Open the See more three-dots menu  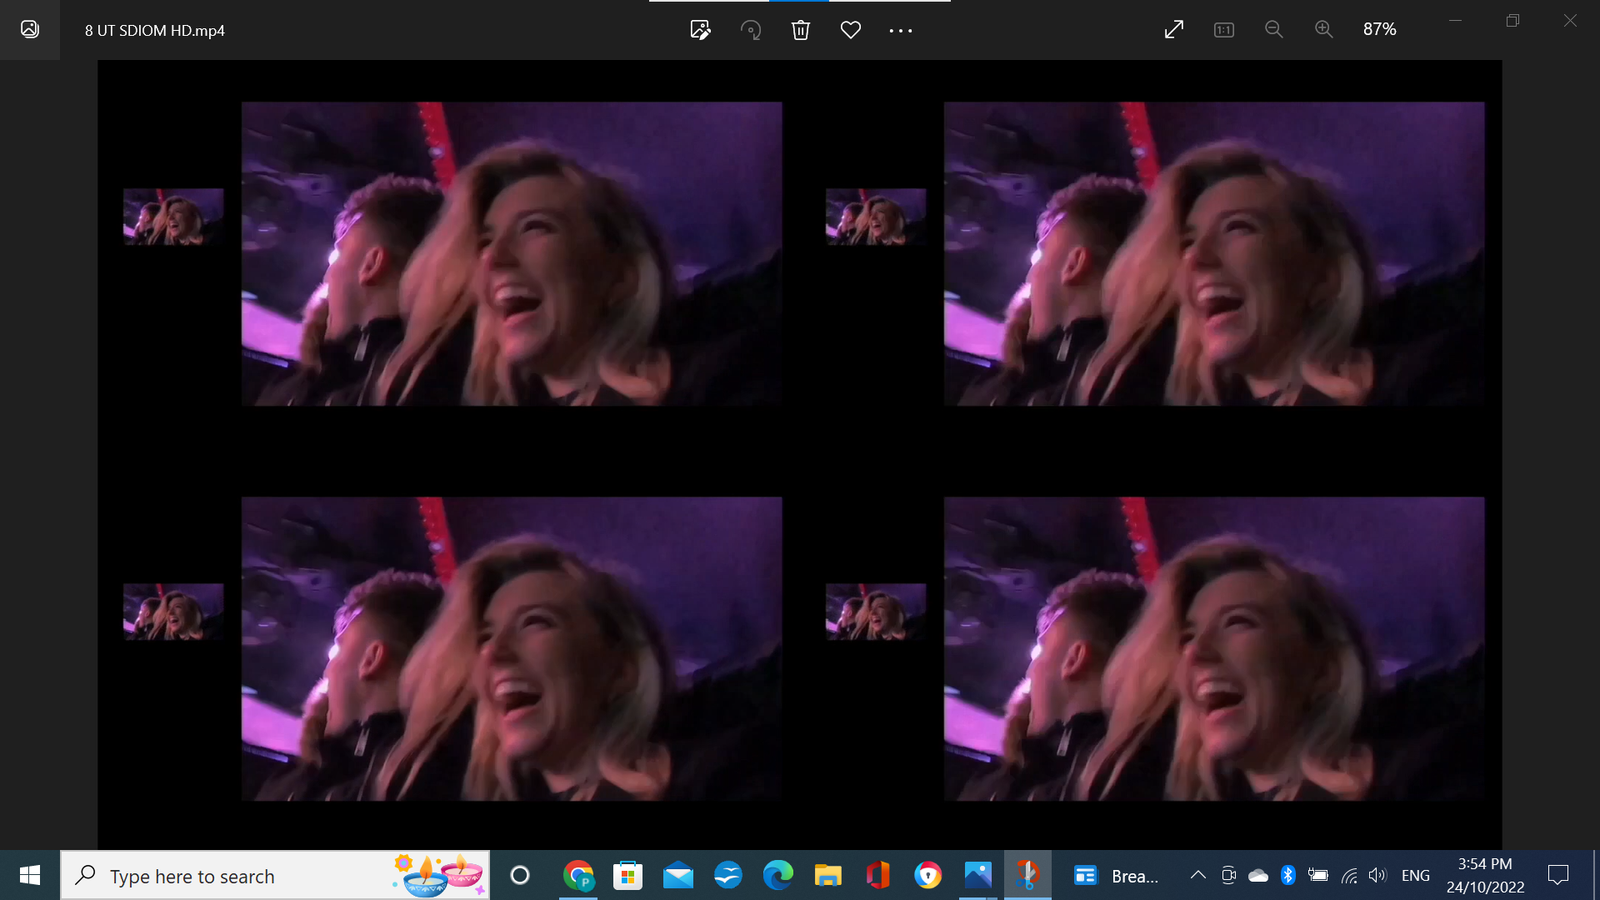900,30
